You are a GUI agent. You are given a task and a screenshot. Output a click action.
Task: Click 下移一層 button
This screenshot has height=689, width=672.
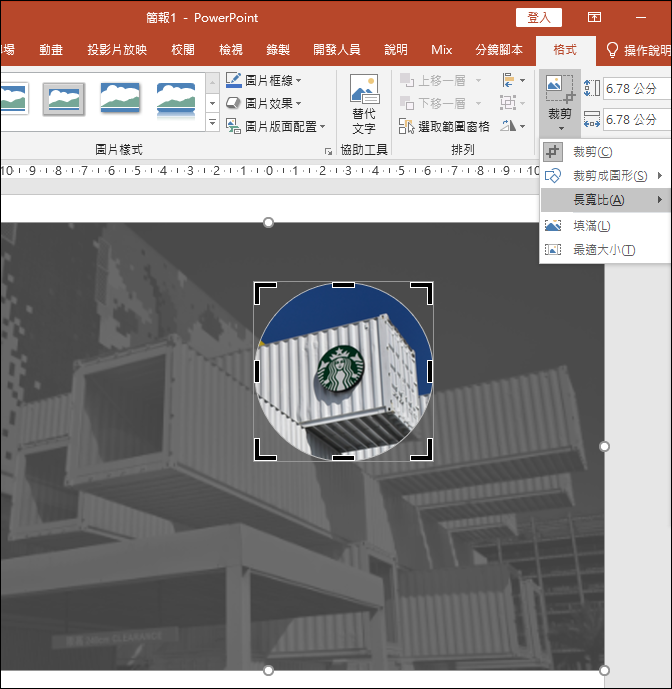(x=432, y=103)
